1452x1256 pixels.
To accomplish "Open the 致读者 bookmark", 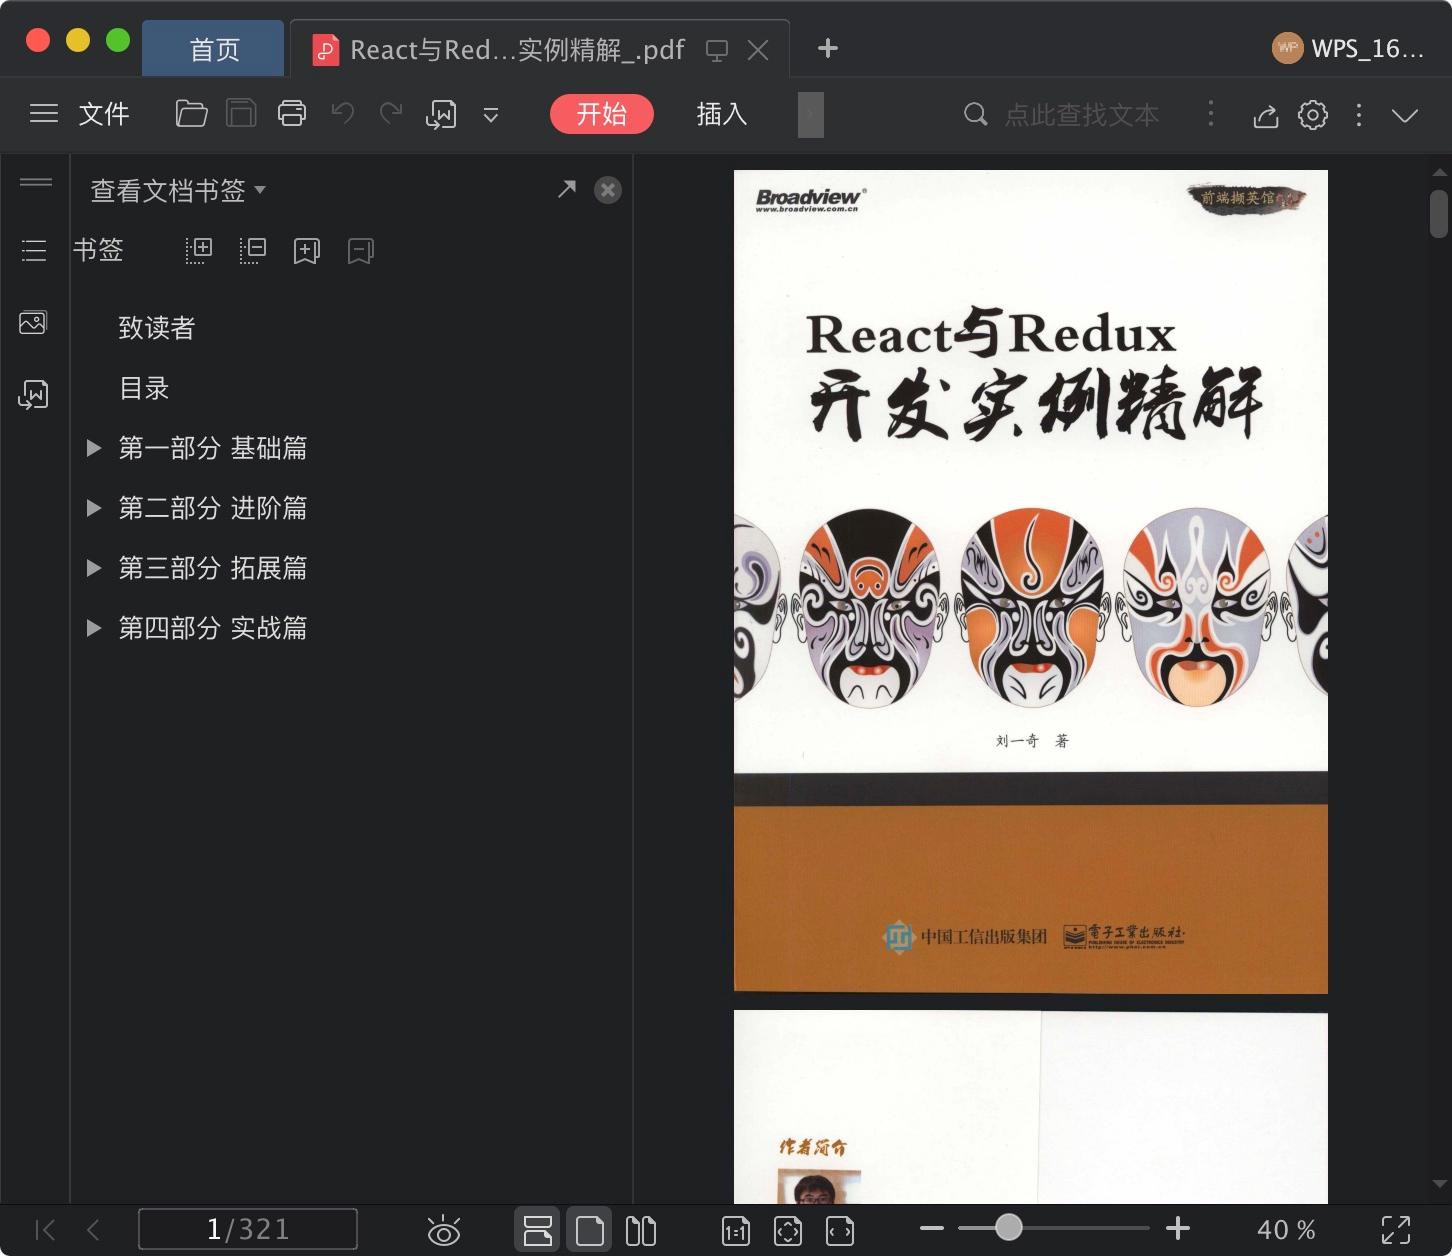I will (157, 328).
